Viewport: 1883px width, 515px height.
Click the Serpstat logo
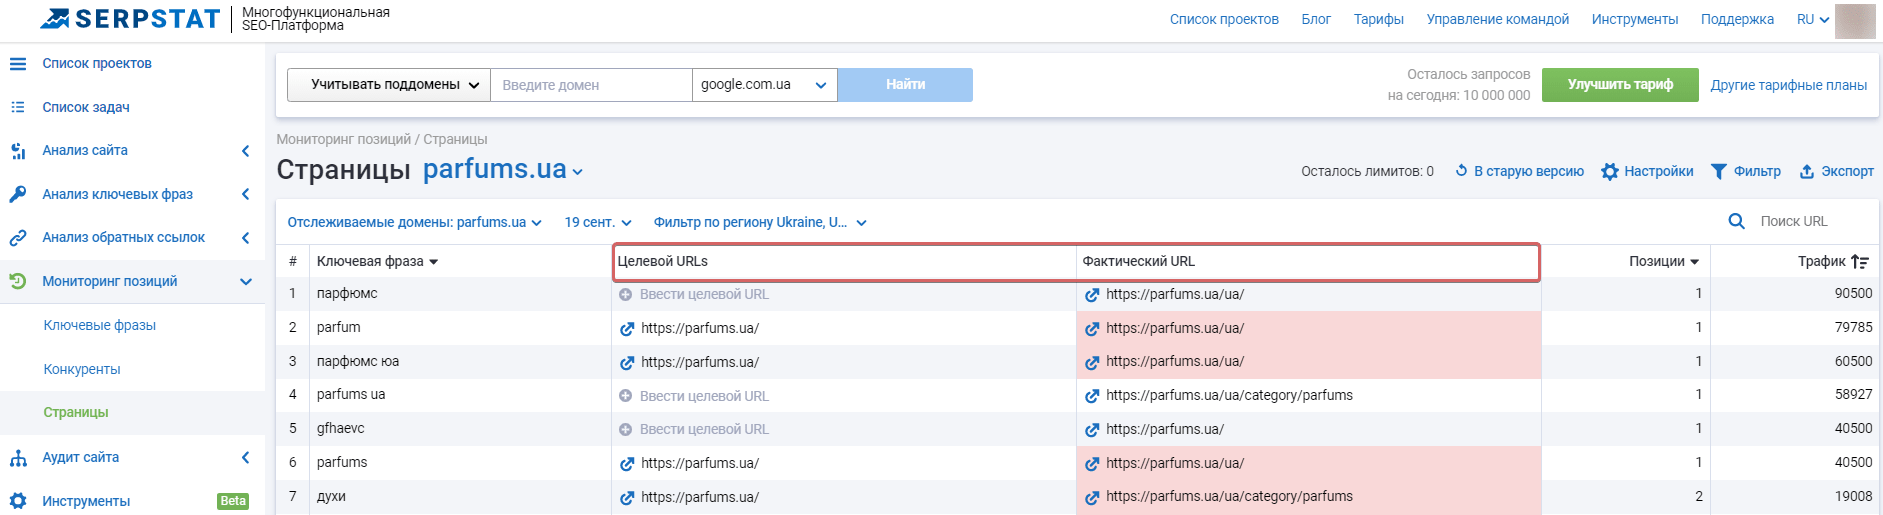coord(130,19)
